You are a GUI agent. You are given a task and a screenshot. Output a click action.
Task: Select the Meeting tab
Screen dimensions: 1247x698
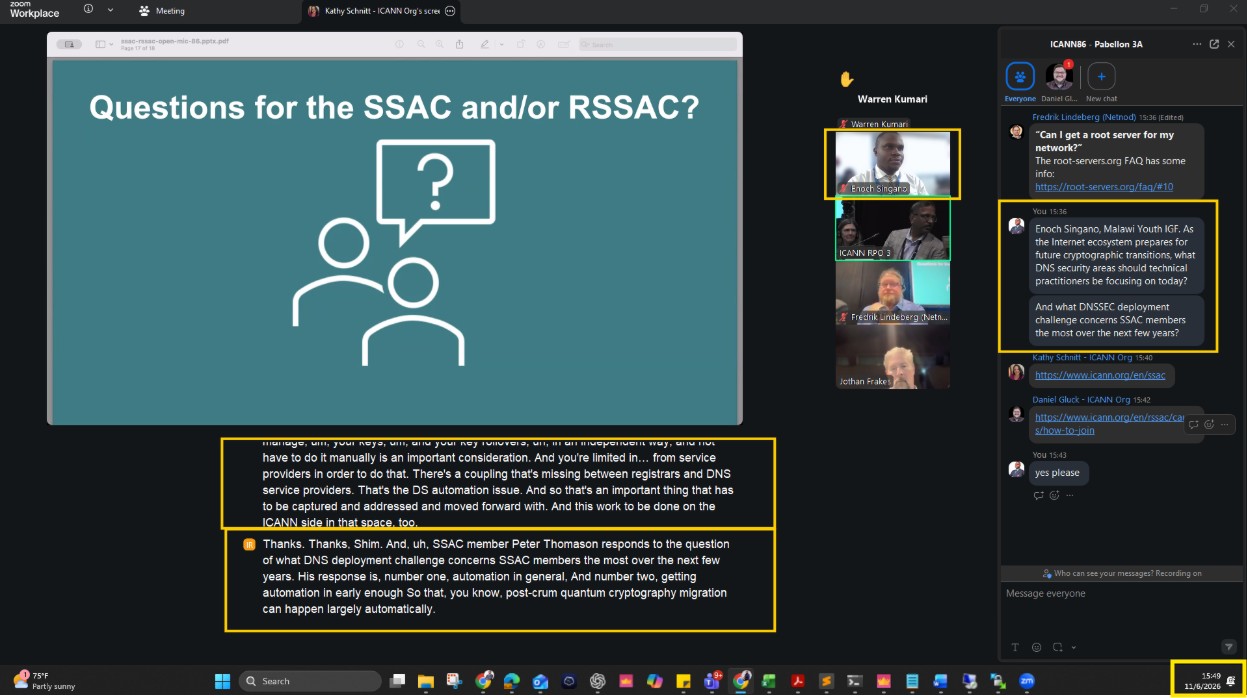(162, 11)
